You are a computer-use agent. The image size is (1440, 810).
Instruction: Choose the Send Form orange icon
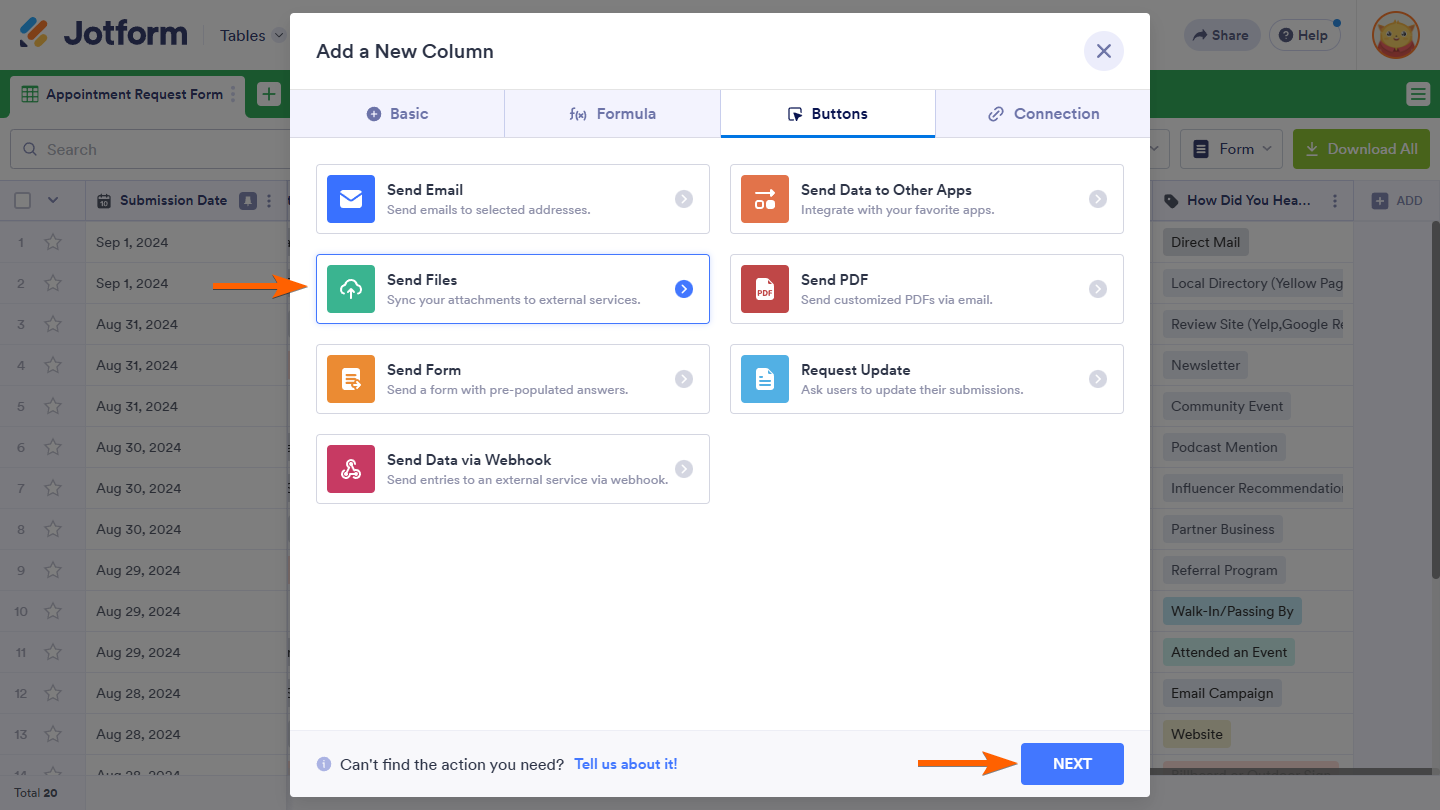tap(351, 379)
